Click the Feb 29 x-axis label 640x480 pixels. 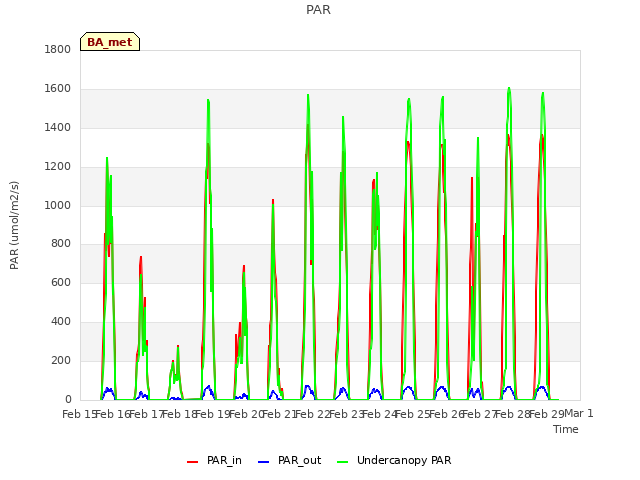546,414
